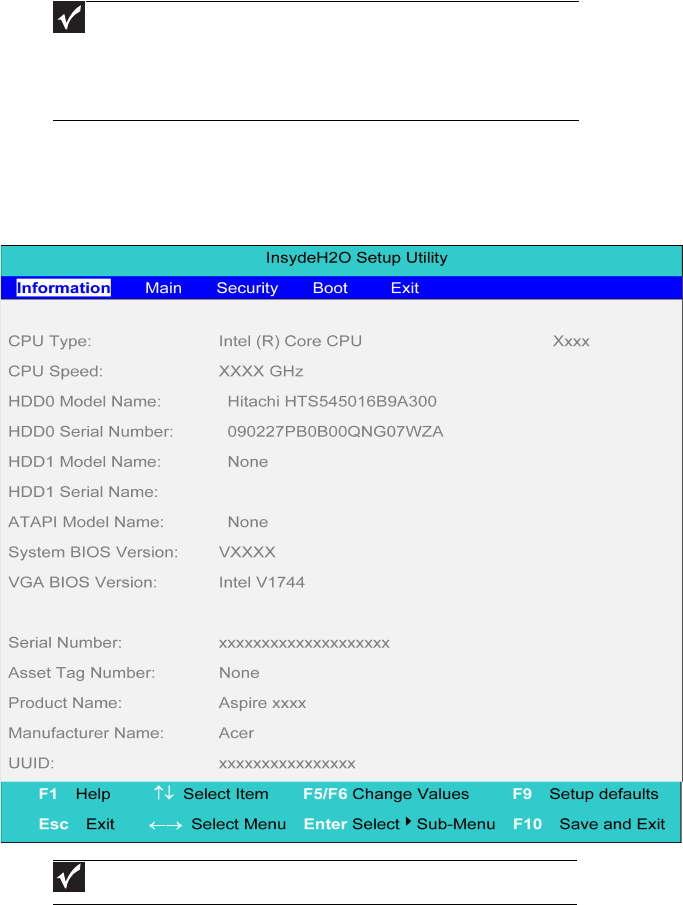
Task: Click the HDD1 Model Name 'None' value
Action: tap(248, 462)
